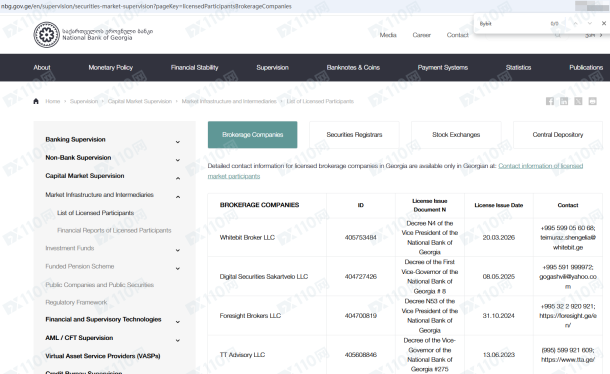Click the License Issue Date column header

coord(499,205)
